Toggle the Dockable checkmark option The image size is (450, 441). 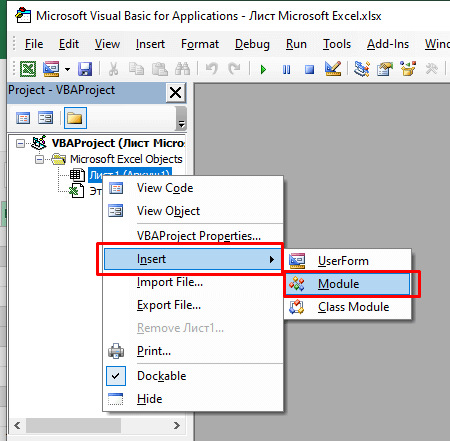tap(162, 376)
